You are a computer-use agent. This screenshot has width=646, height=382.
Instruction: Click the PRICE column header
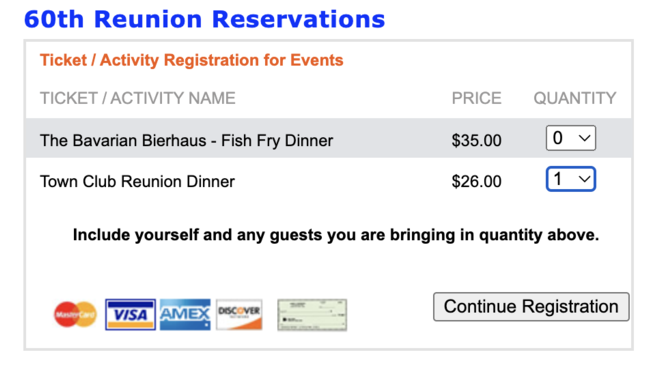pyautogui.click(x=476, y=98)
